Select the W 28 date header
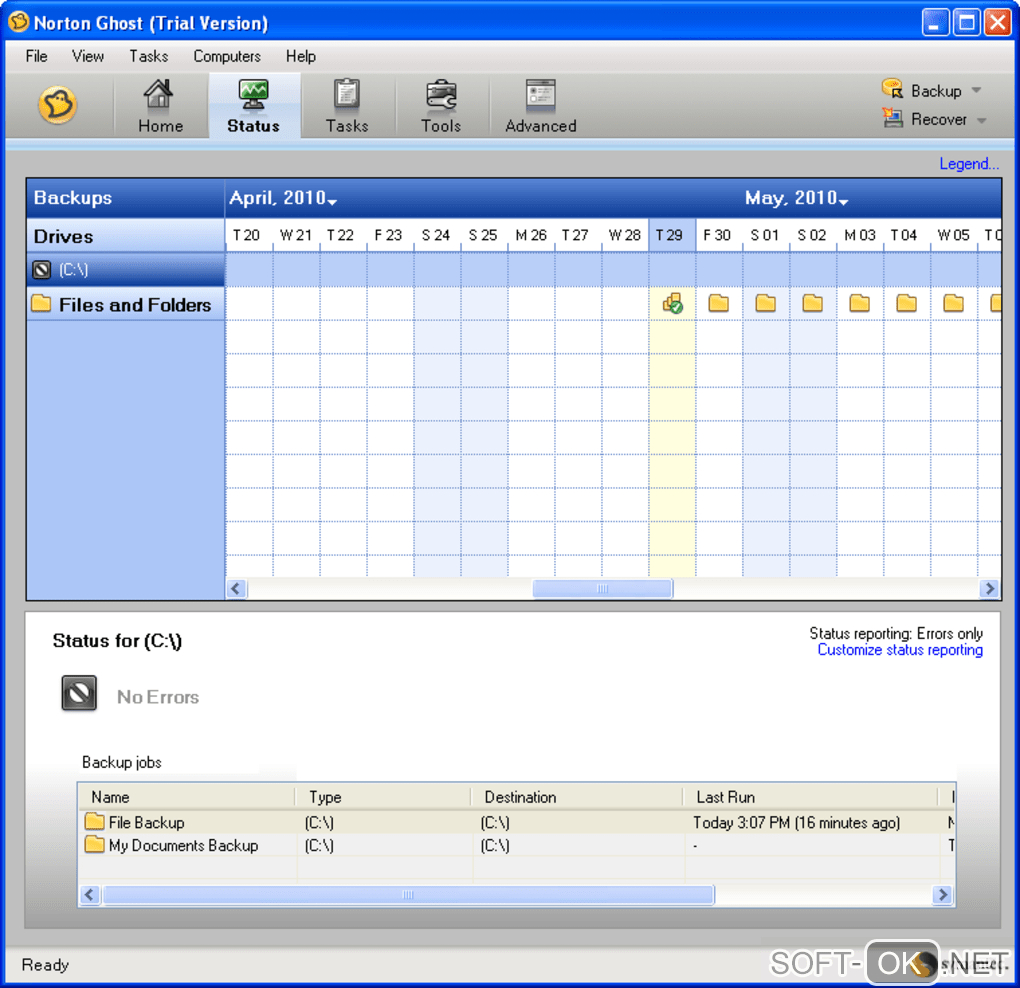The width and height of the screenshot is (1020, 988). [624, 235]
